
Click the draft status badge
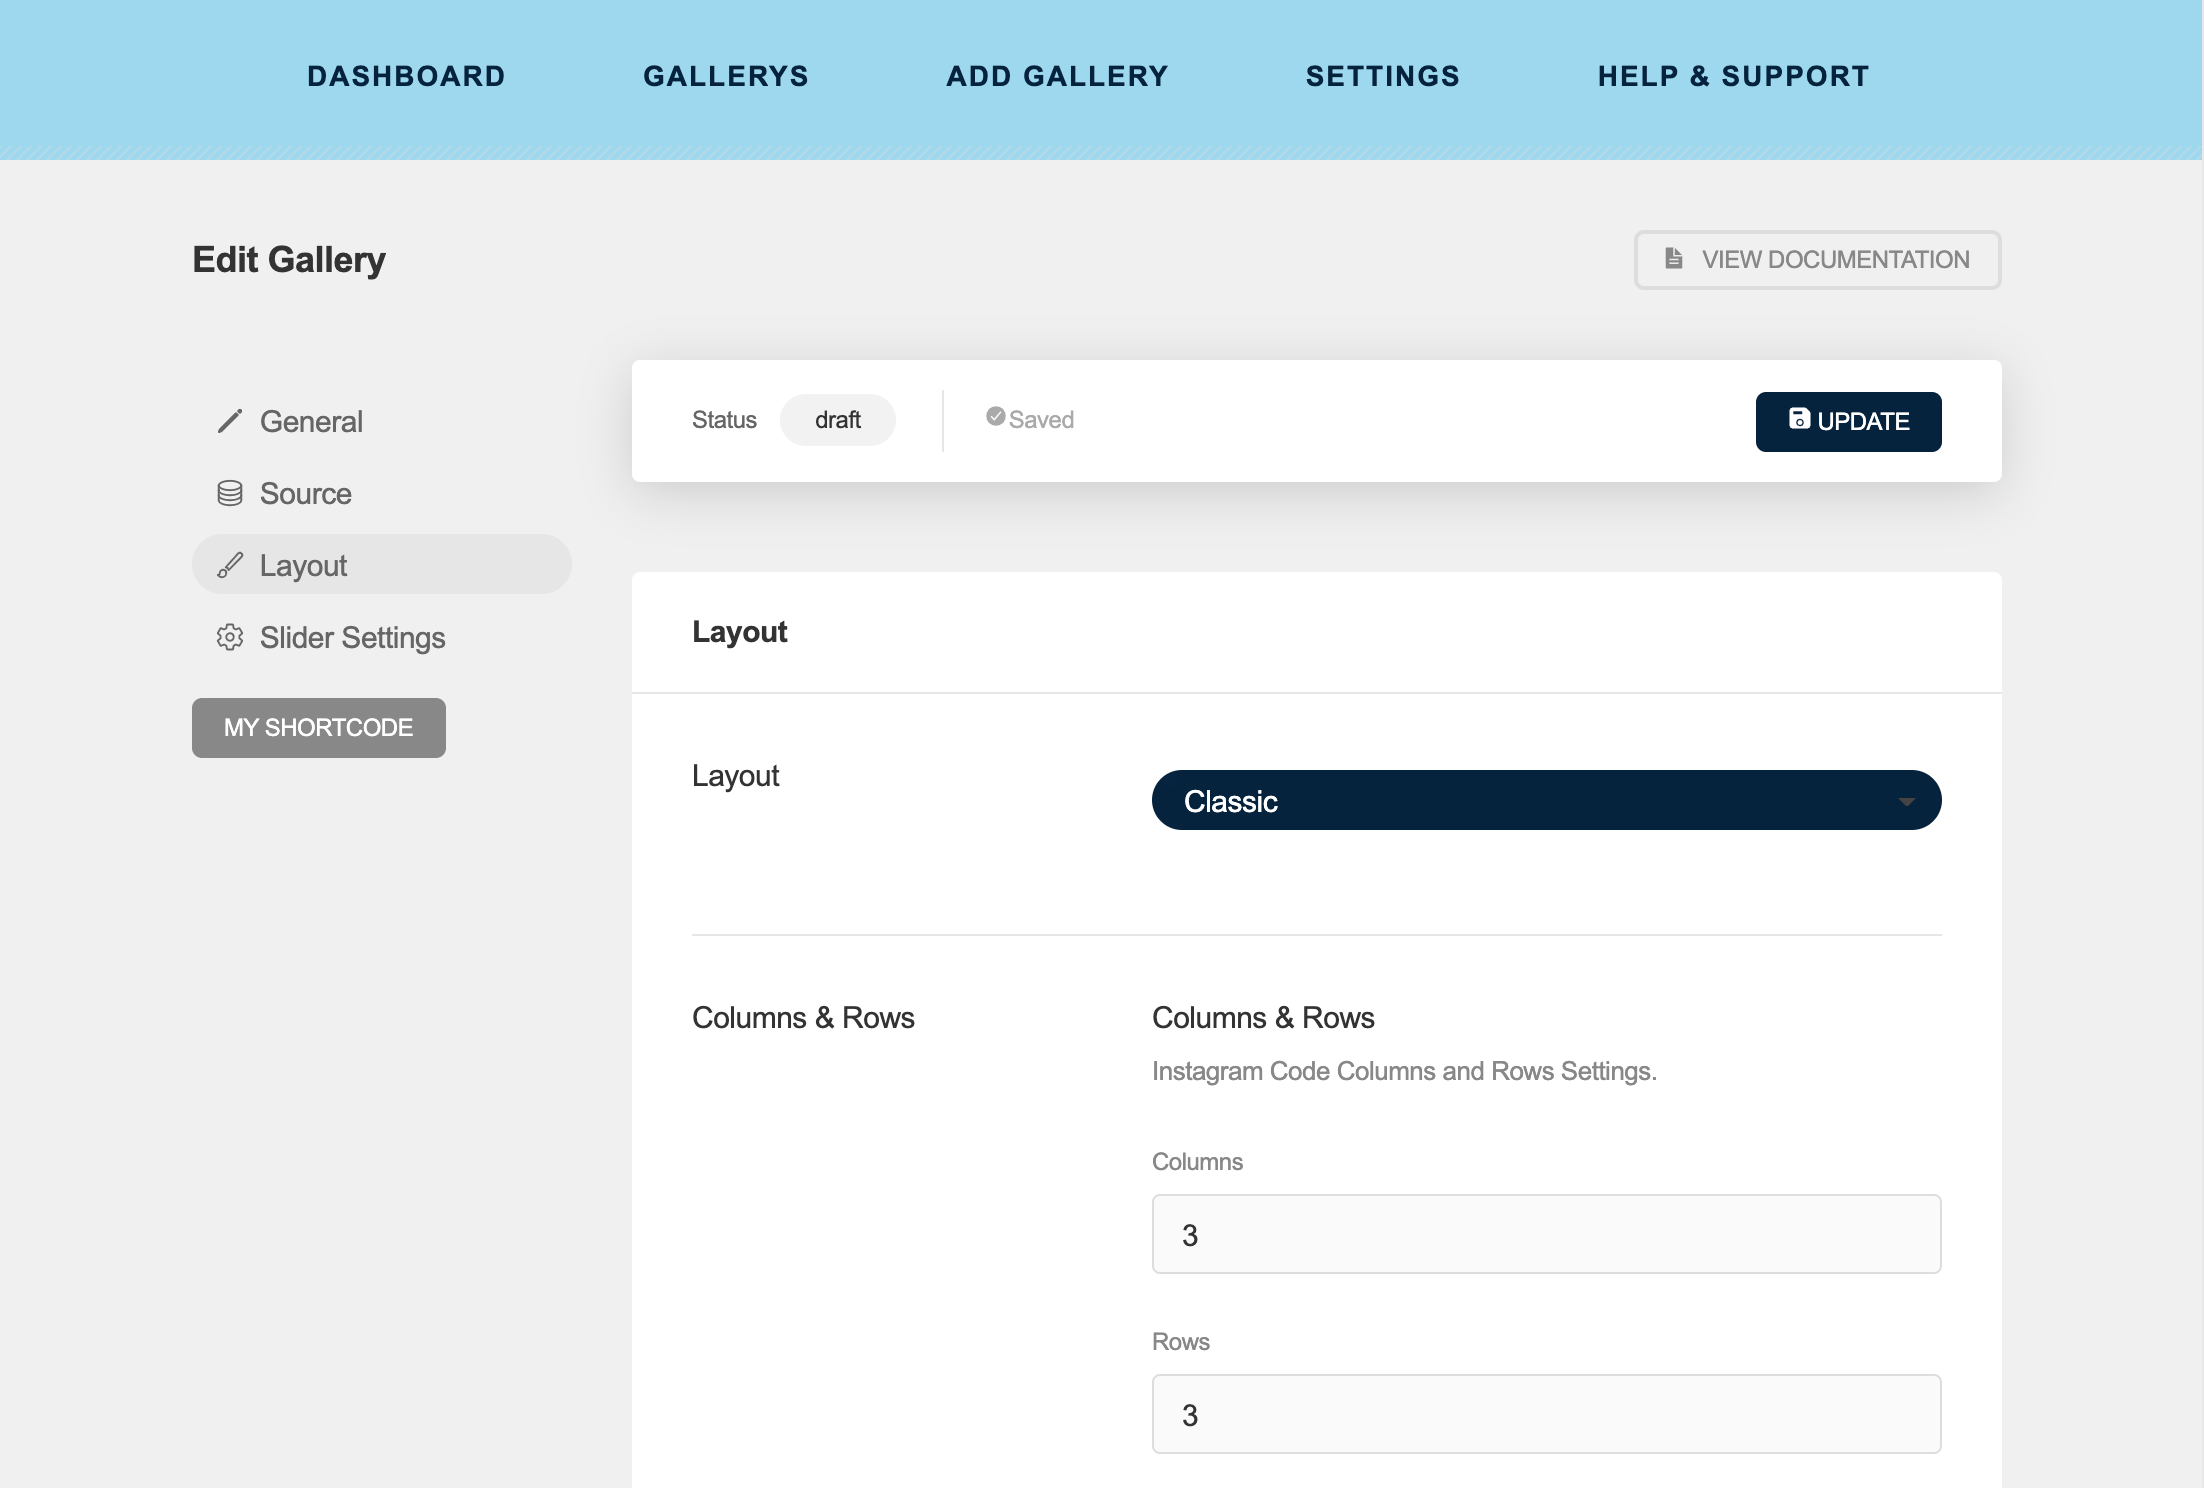point(837,420)
